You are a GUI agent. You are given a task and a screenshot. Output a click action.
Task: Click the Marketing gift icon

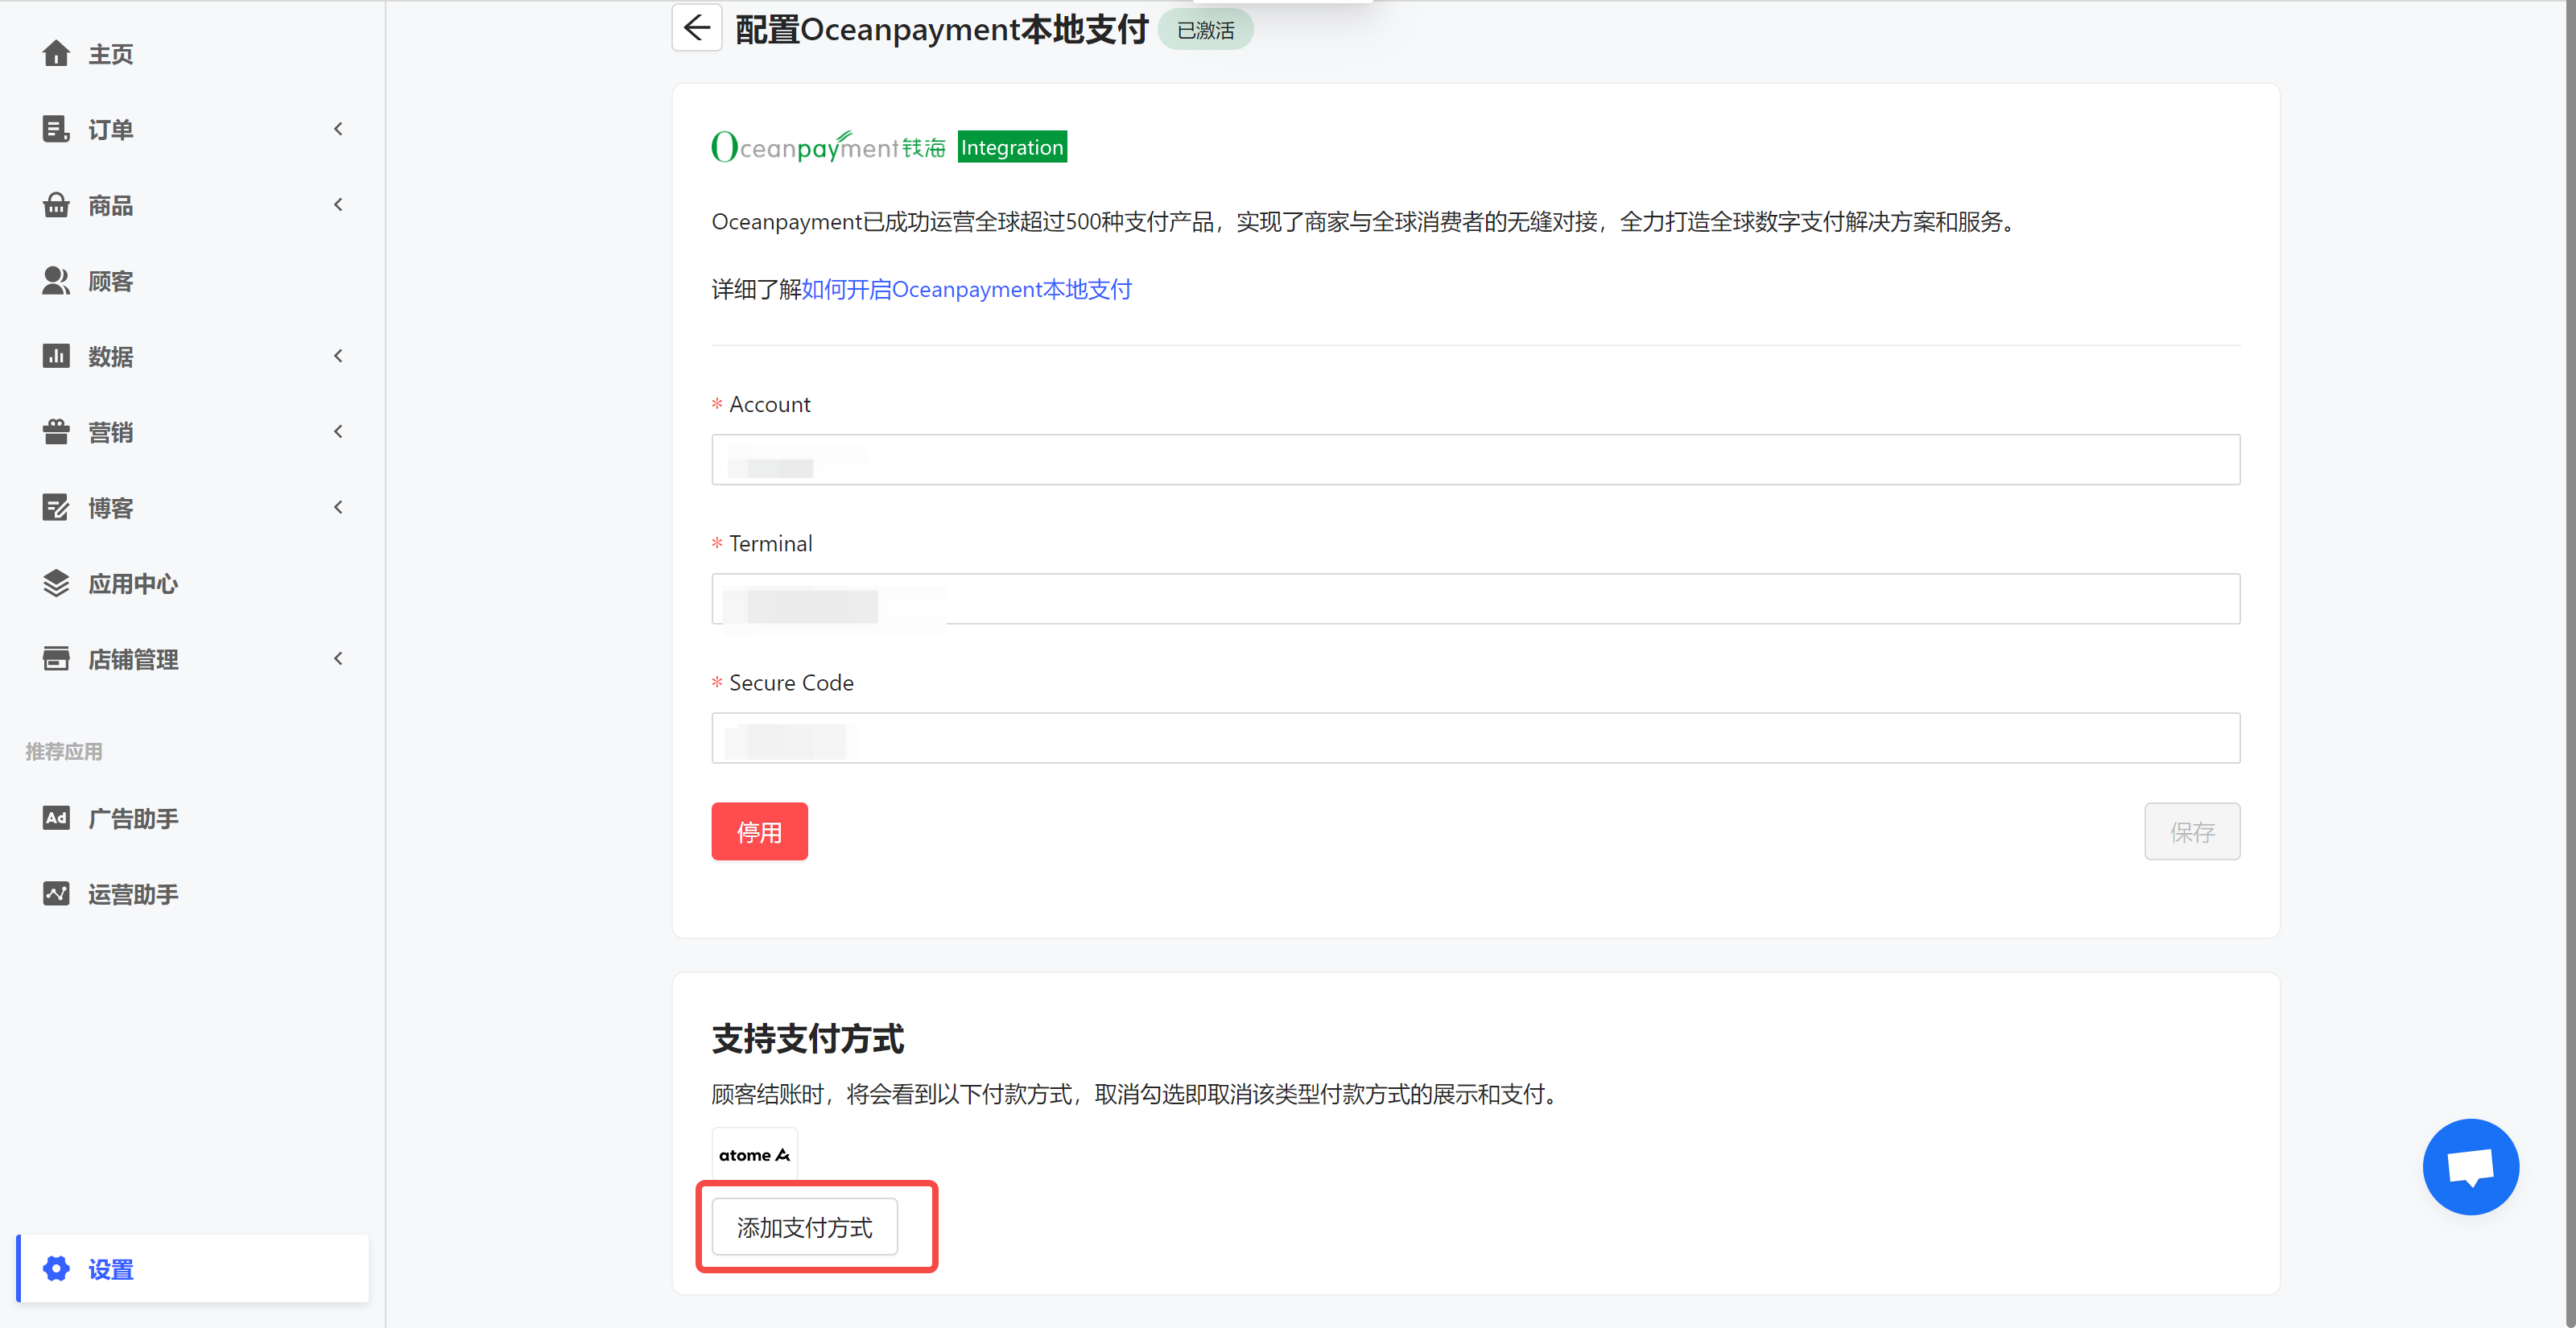point(56,432)
